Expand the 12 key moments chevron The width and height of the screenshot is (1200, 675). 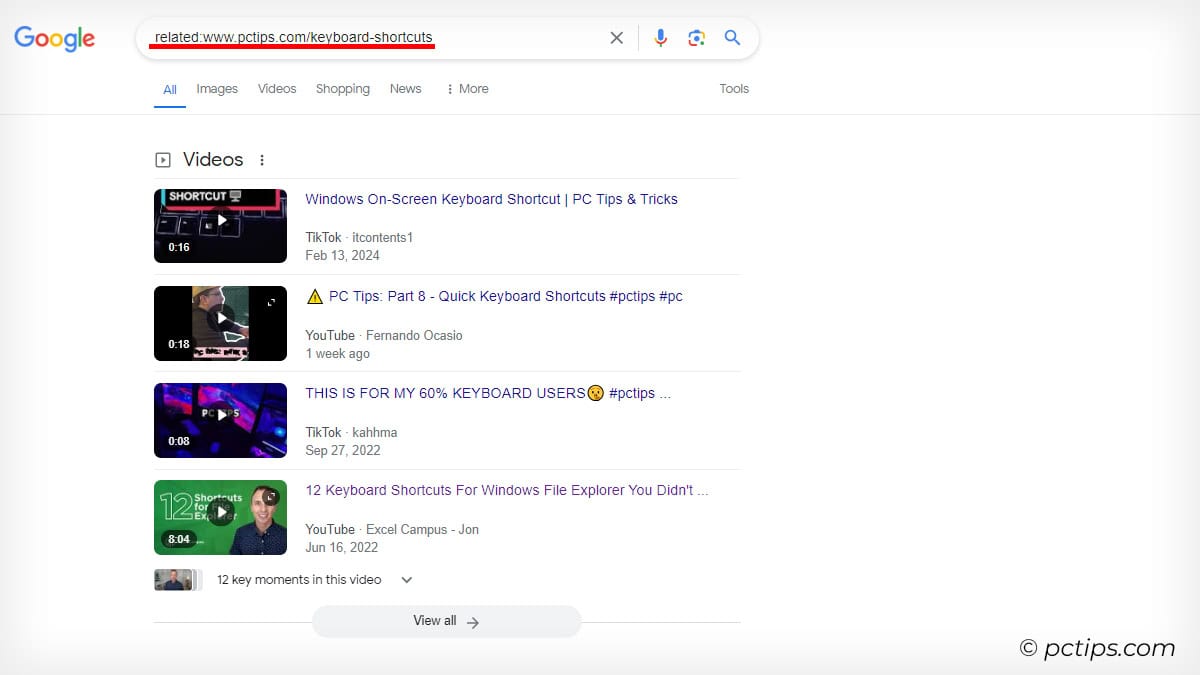[406, 579]
